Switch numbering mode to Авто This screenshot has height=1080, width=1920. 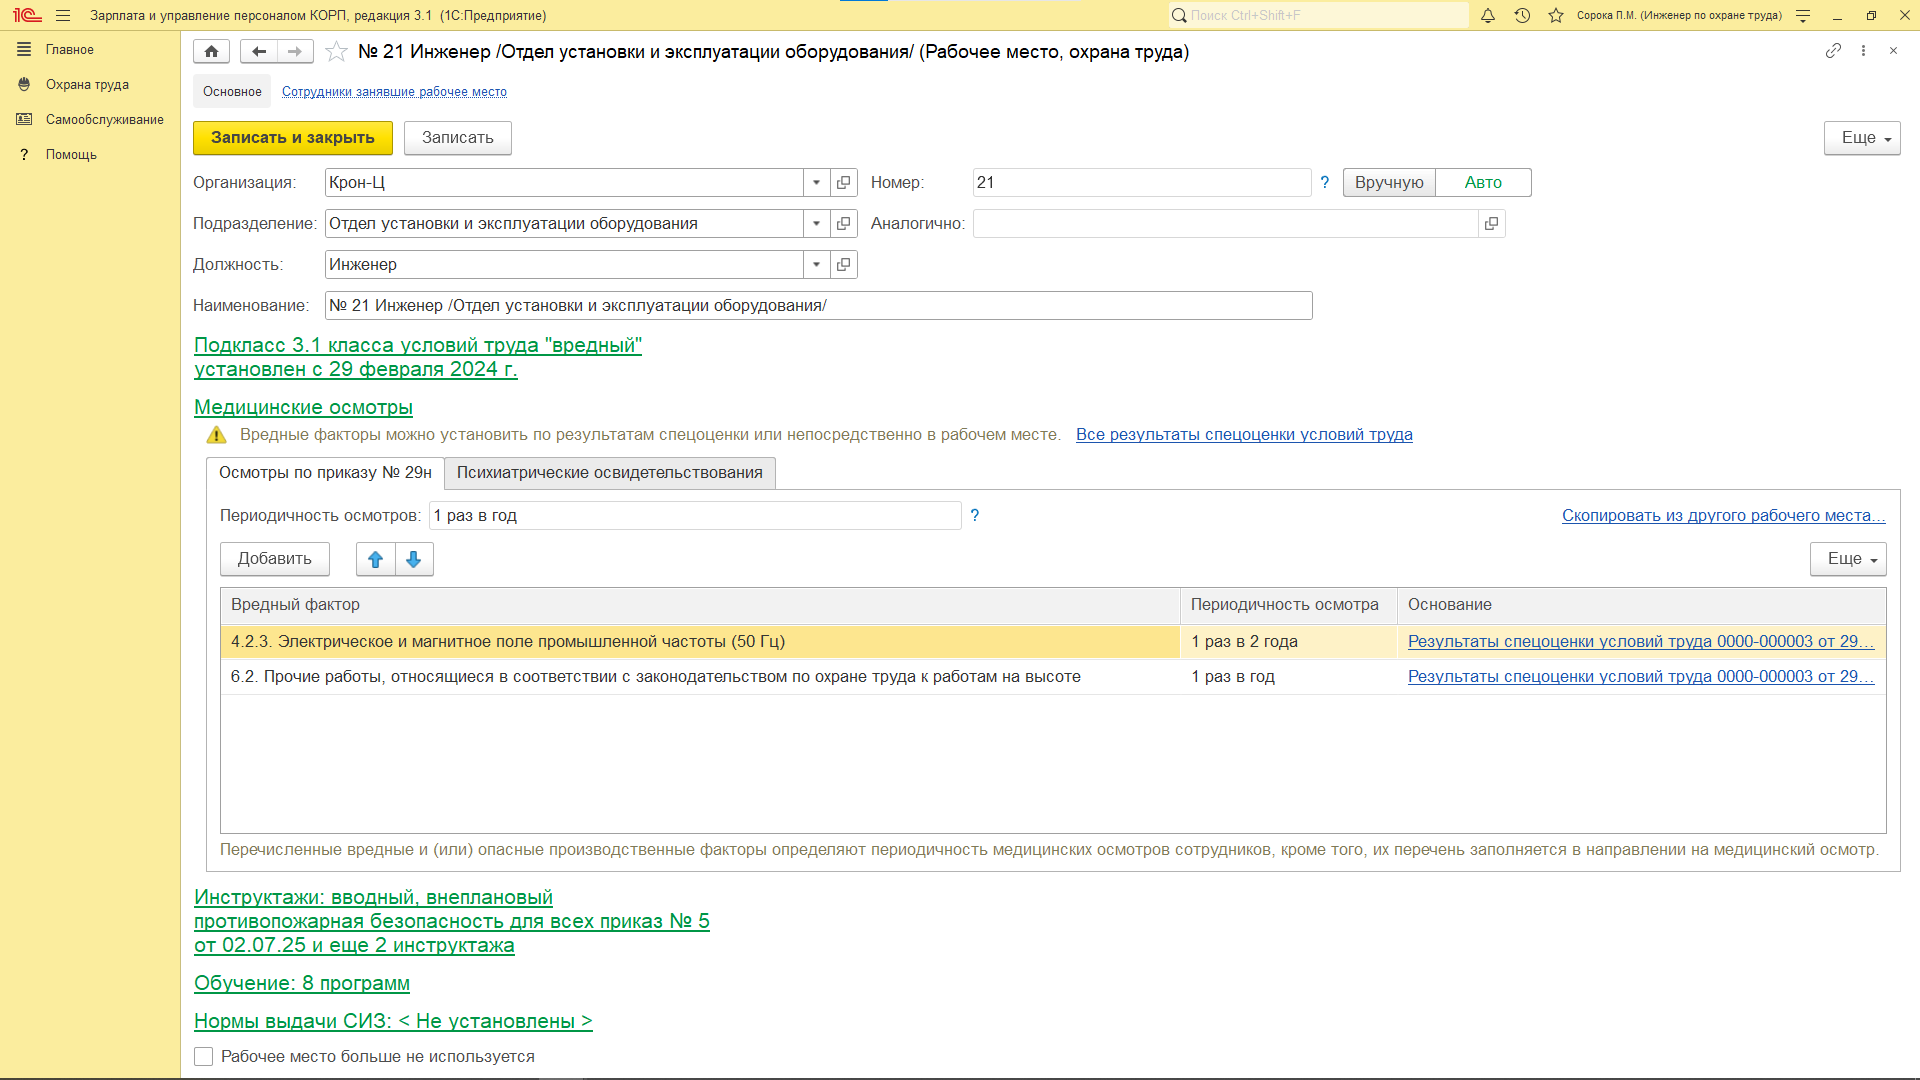click(1483, 183)
